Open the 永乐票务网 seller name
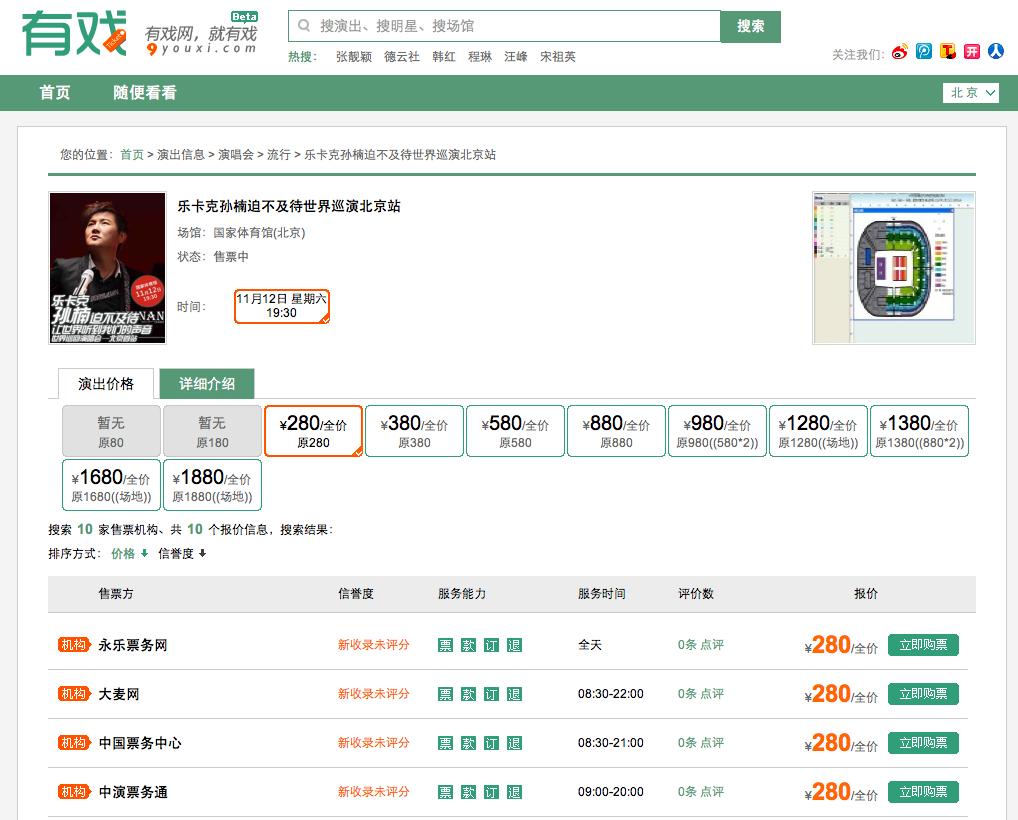1018x820 pixels. (x=133, y=645)
